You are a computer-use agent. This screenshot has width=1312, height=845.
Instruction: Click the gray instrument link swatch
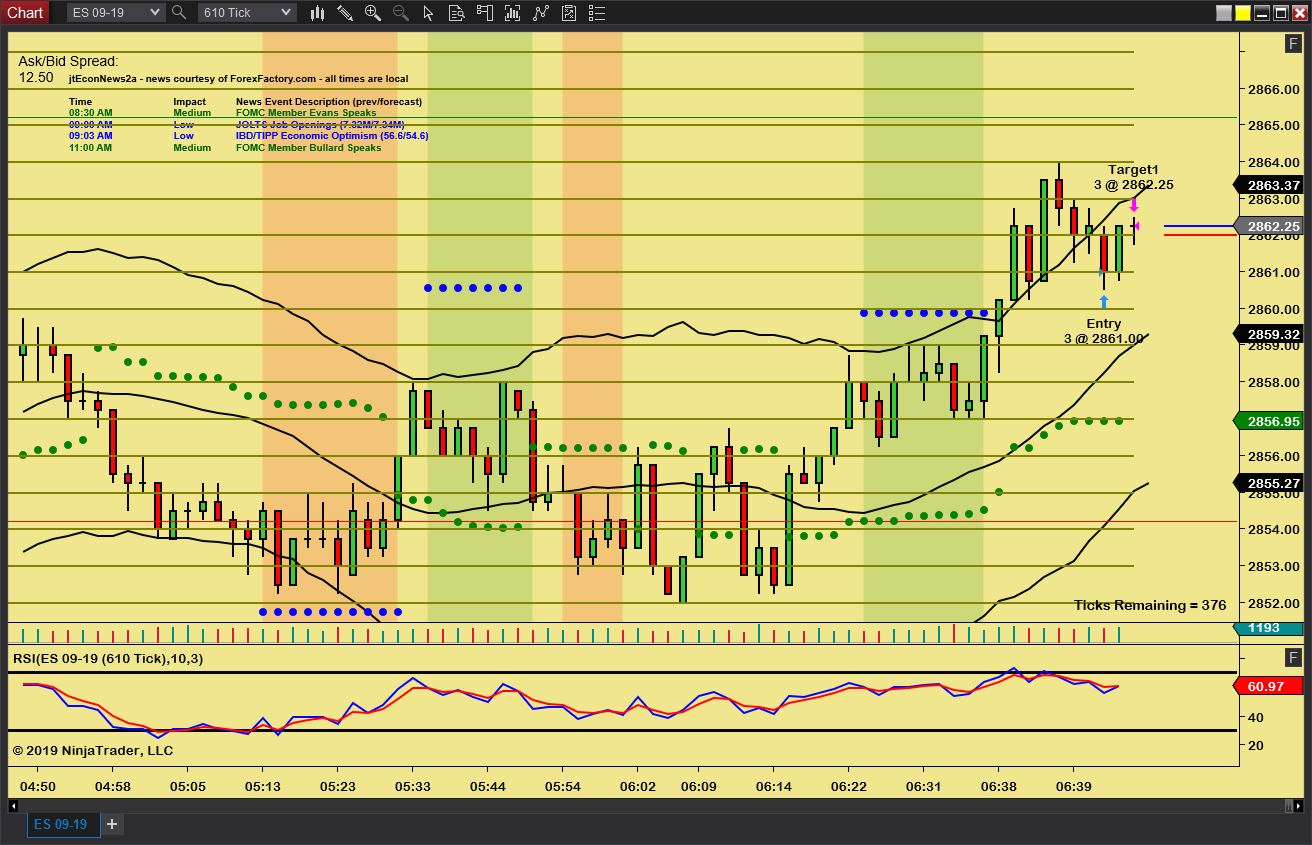click(1224, 13)
